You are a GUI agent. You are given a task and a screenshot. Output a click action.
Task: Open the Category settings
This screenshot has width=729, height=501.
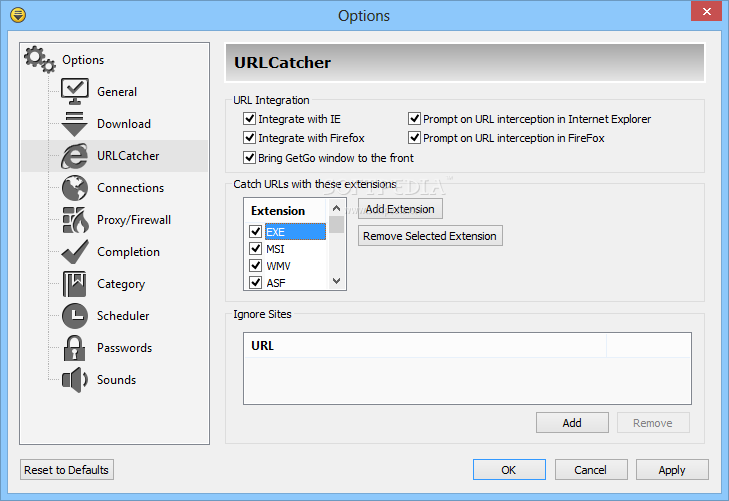click(x=121, y=283)
